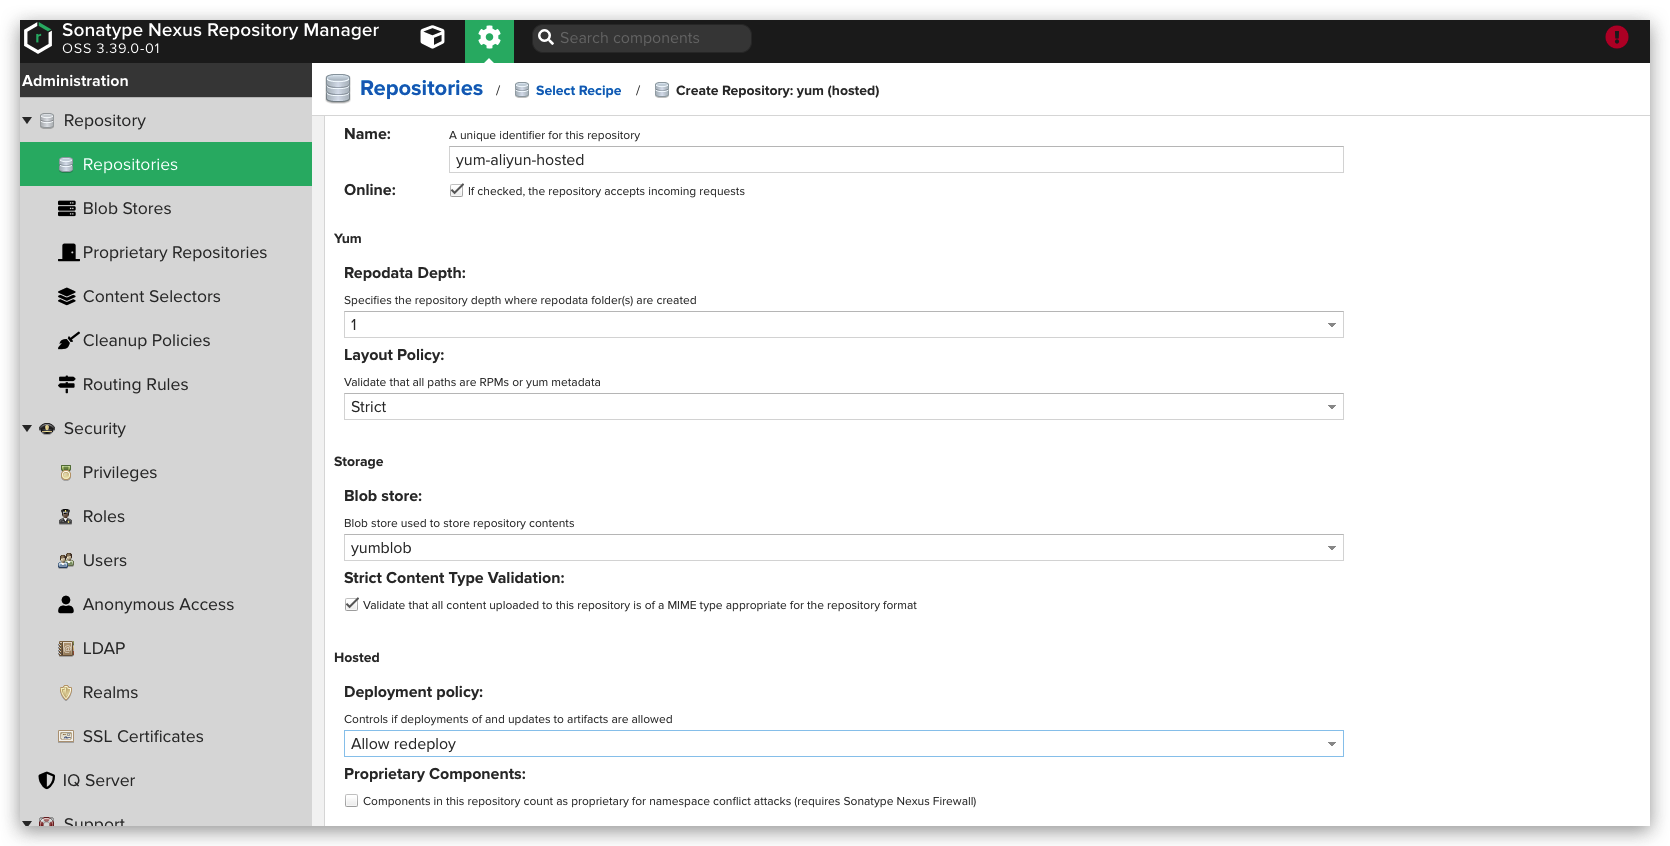This screenshot has height=846, width=1670.
Task: Click the Routing Rules signpost icon
Action: pos(67,385)
